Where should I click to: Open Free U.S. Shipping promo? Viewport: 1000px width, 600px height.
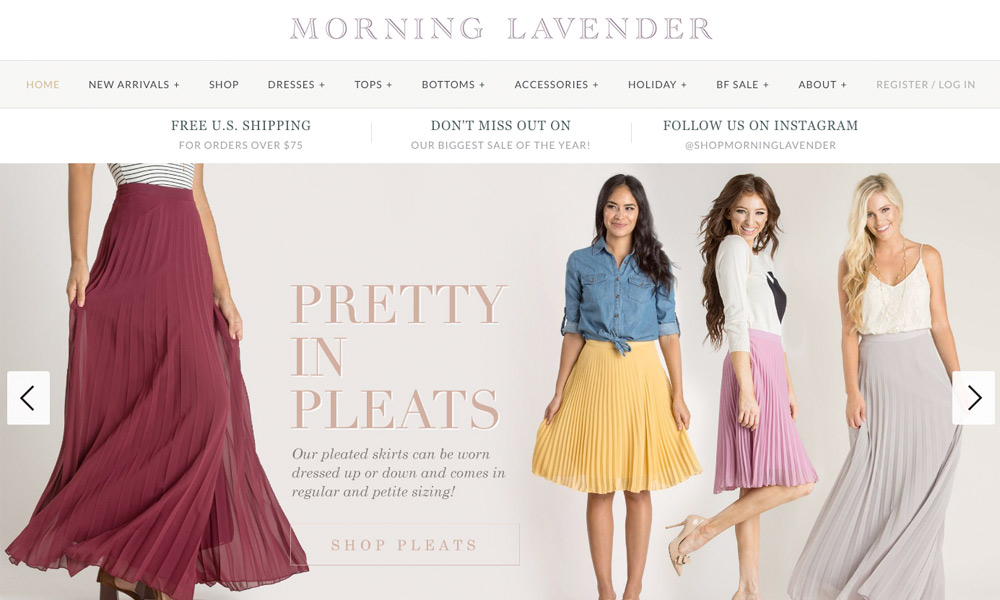(241, 135)
